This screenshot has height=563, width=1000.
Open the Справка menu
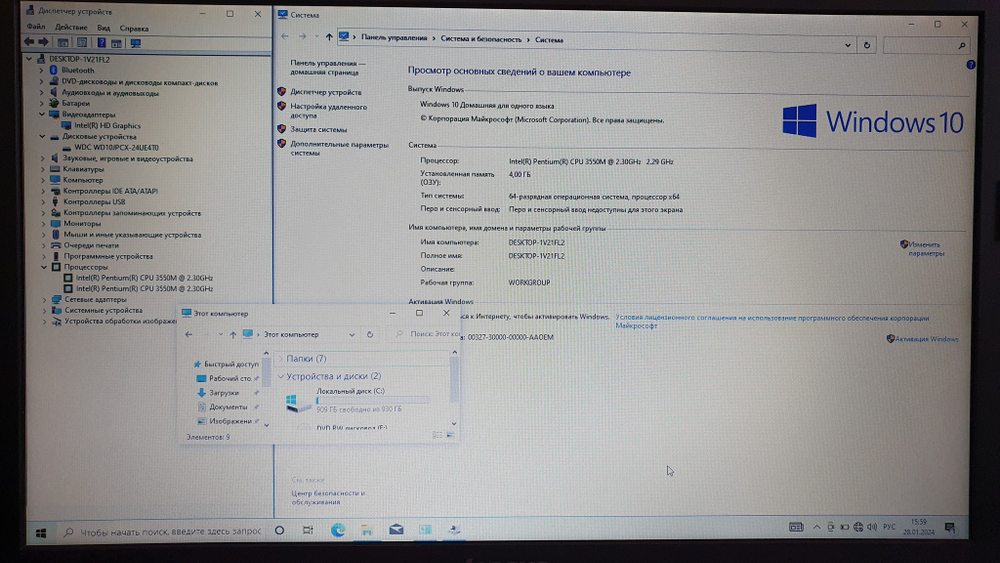coord(134,28)
